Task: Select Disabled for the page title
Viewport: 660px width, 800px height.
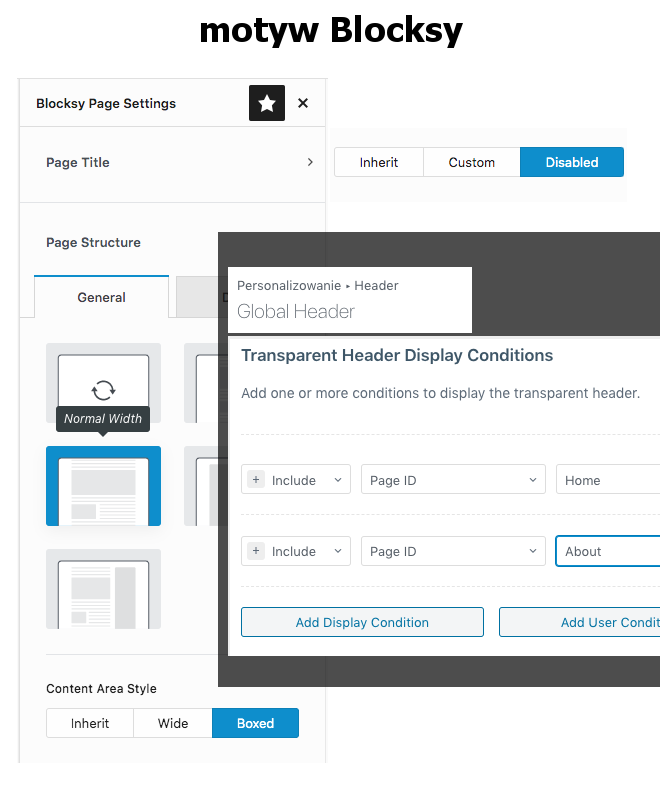Action: [572, 162]
